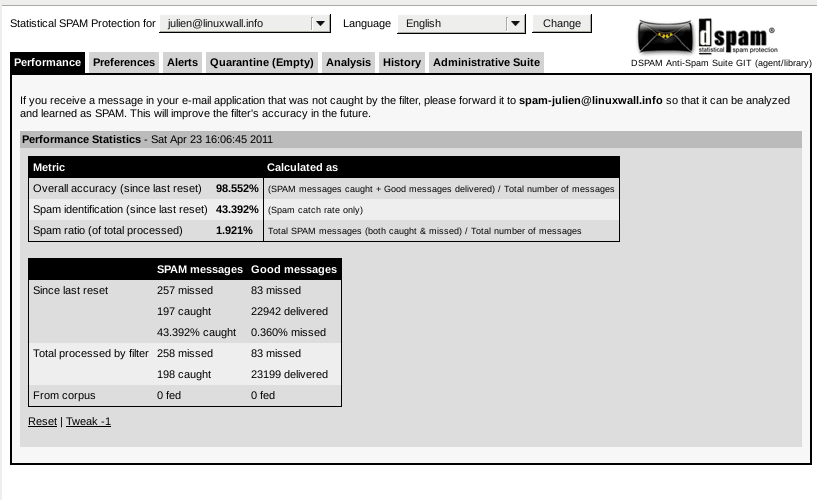
Task: Click the Calculated as column header
Action: [x=302, y=167]
